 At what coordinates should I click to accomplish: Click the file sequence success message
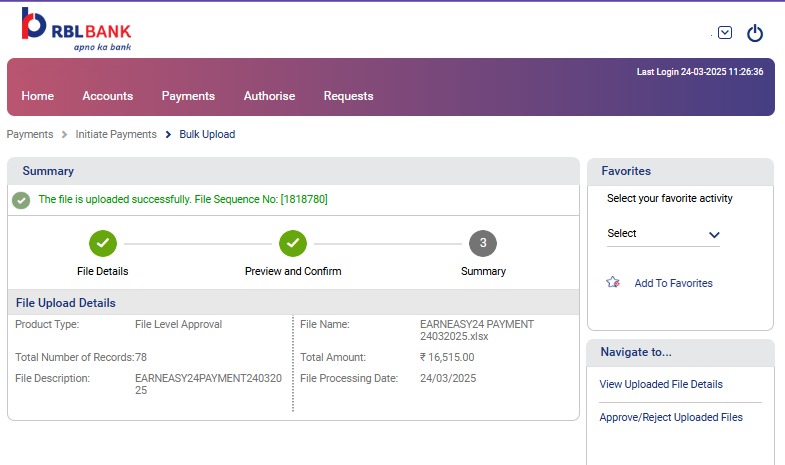(x=183, y=199)
